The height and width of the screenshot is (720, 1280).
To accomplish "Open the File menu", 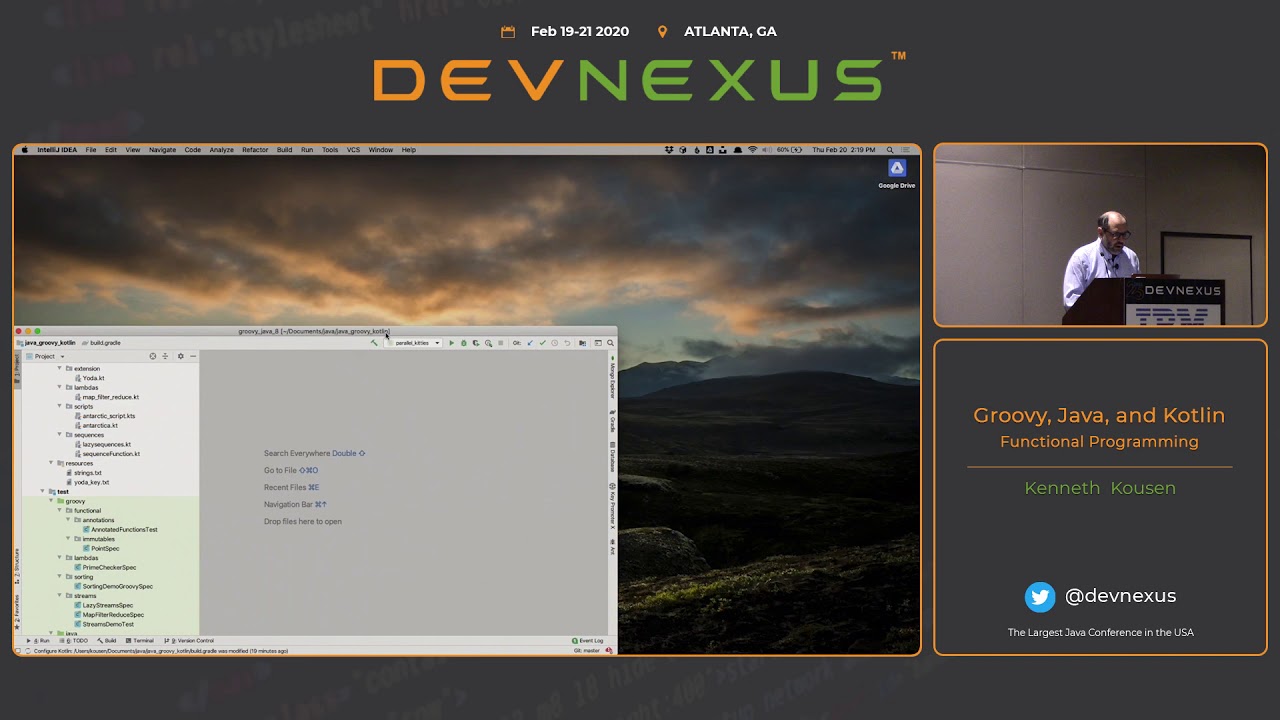I will [x=90, y=150].
